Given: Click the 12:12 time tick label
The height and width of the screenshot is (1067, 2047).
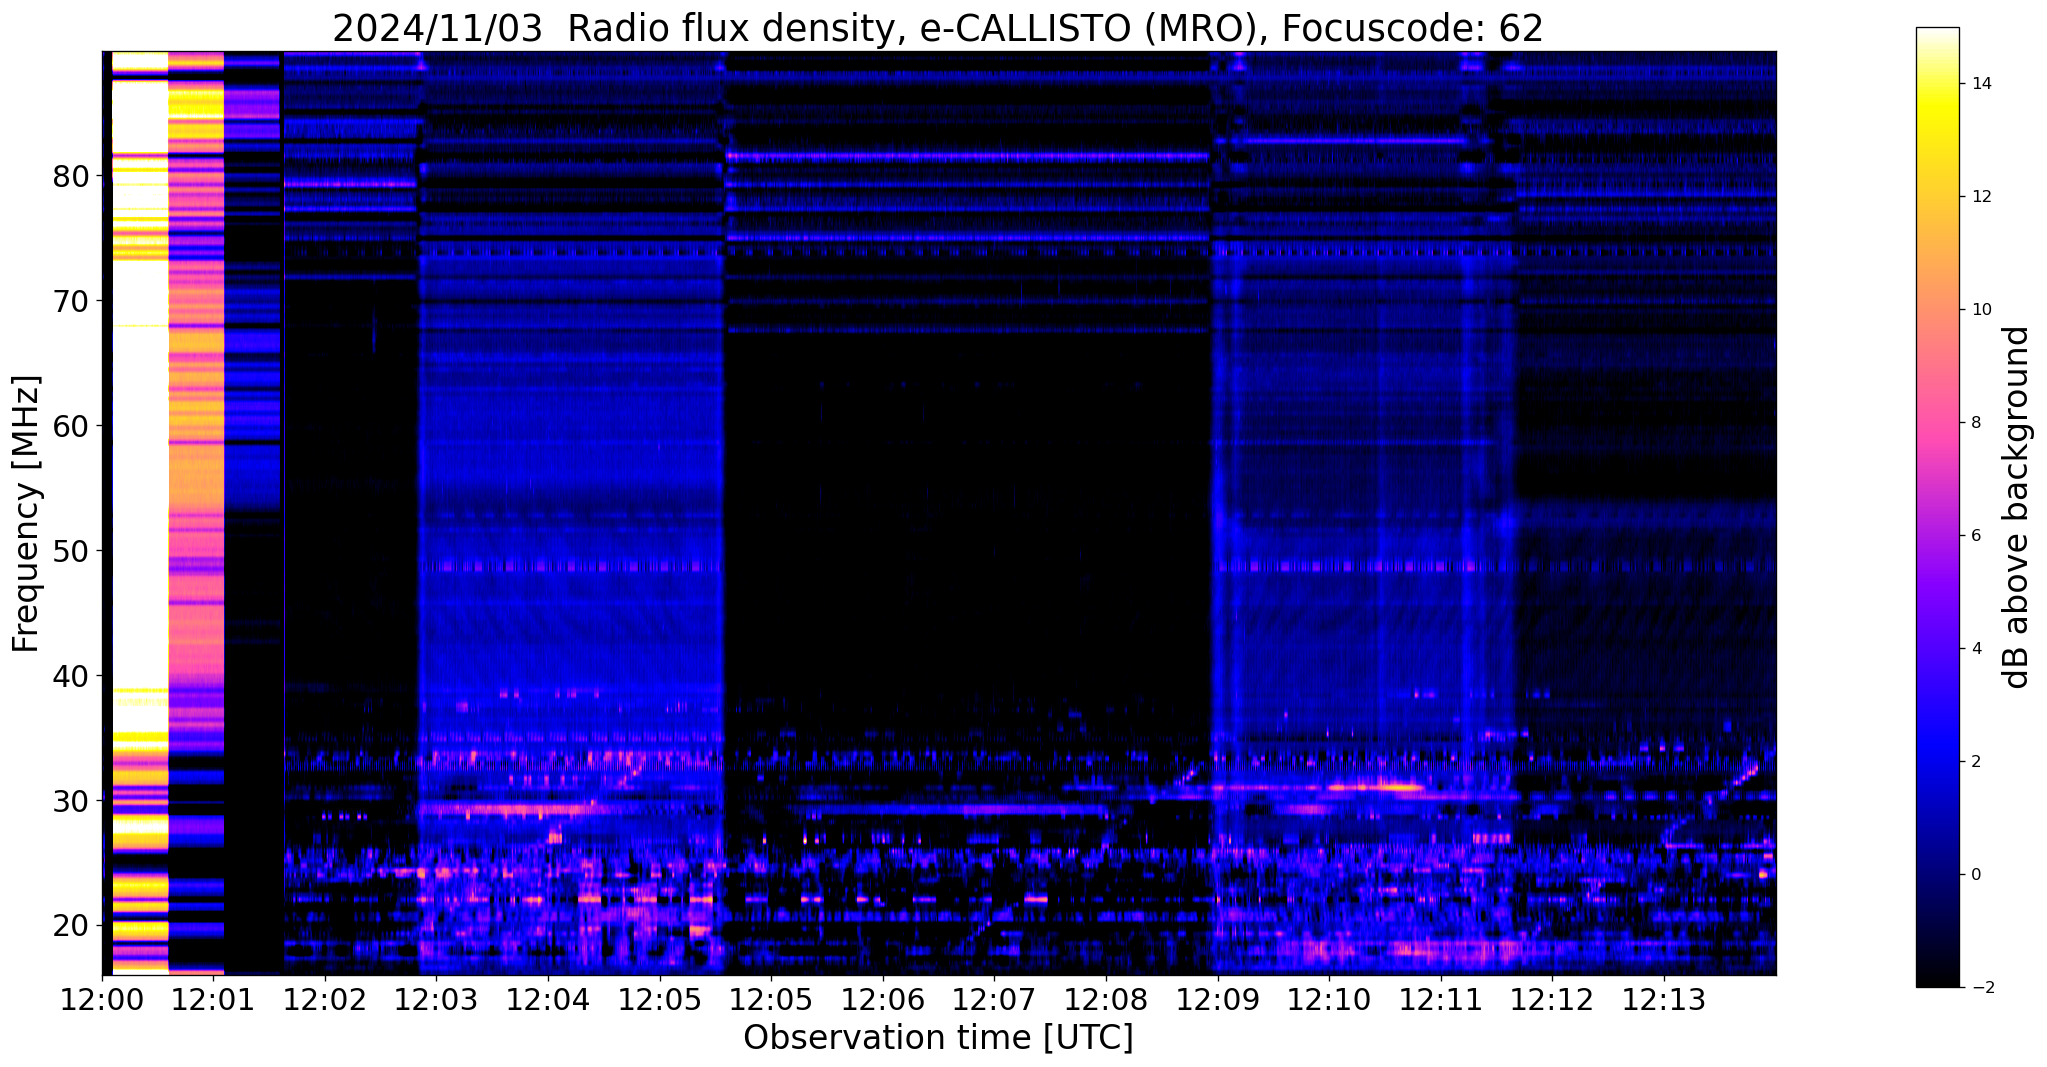Looking at the screenshot, I should (1552, 1000).
